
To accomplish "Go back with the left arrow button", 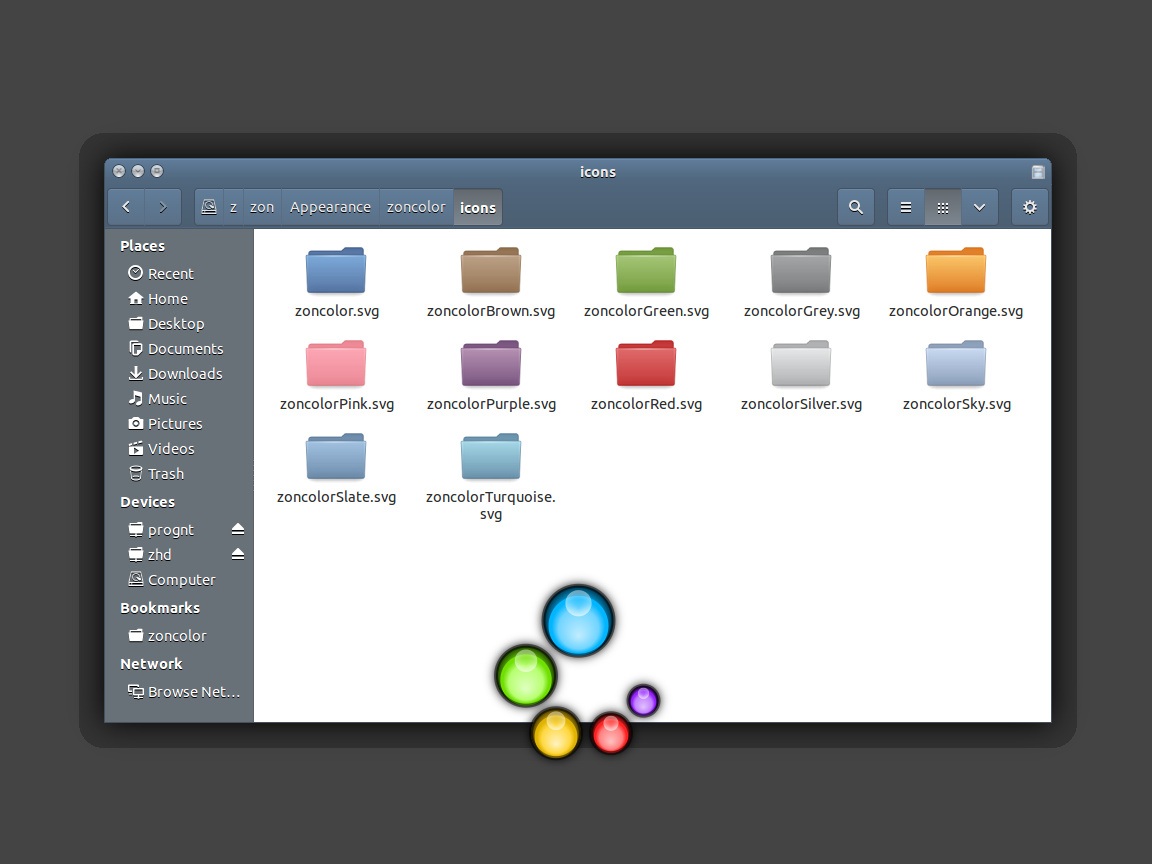I will pyautogui.click(x=126, y=207).
